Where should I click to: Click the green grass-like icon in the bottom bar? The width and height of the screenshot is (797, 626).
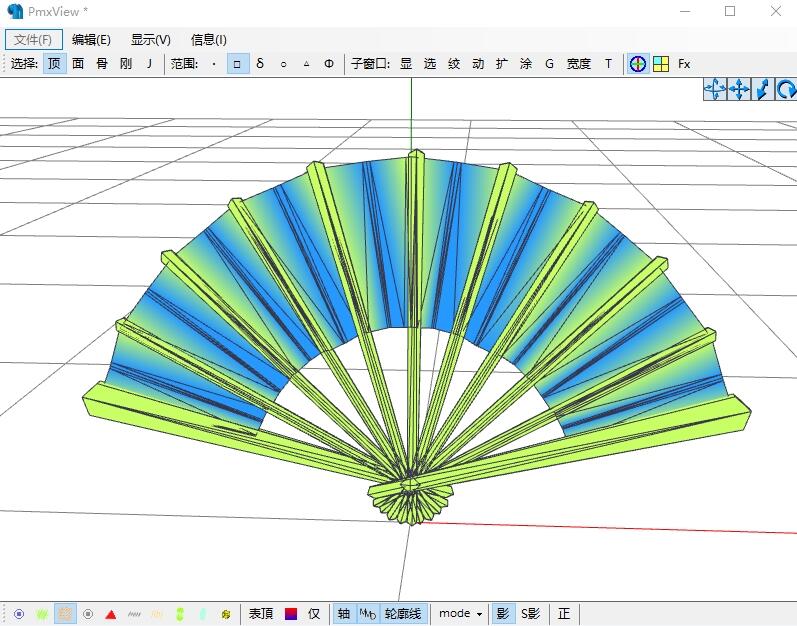click(42, 614)
